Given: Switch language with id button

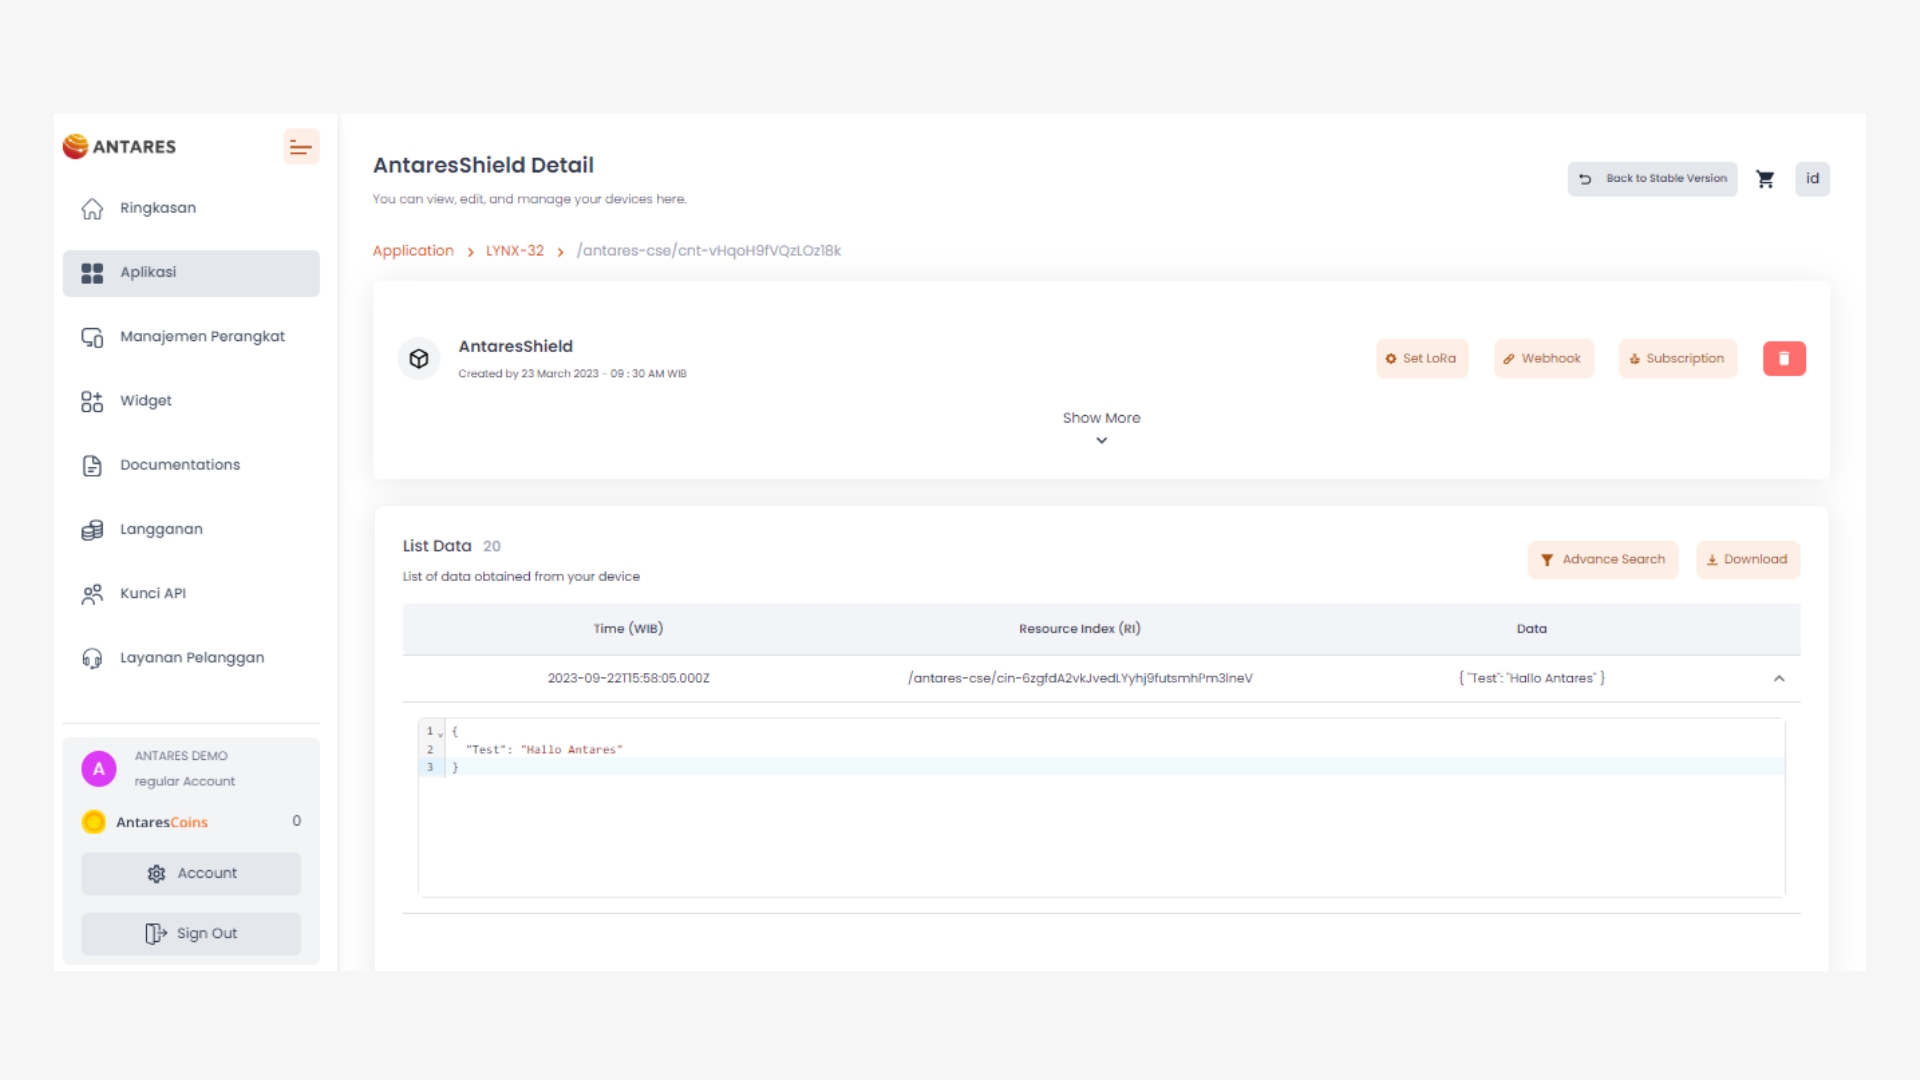Looking at the screenshot, I should 1812,179.
